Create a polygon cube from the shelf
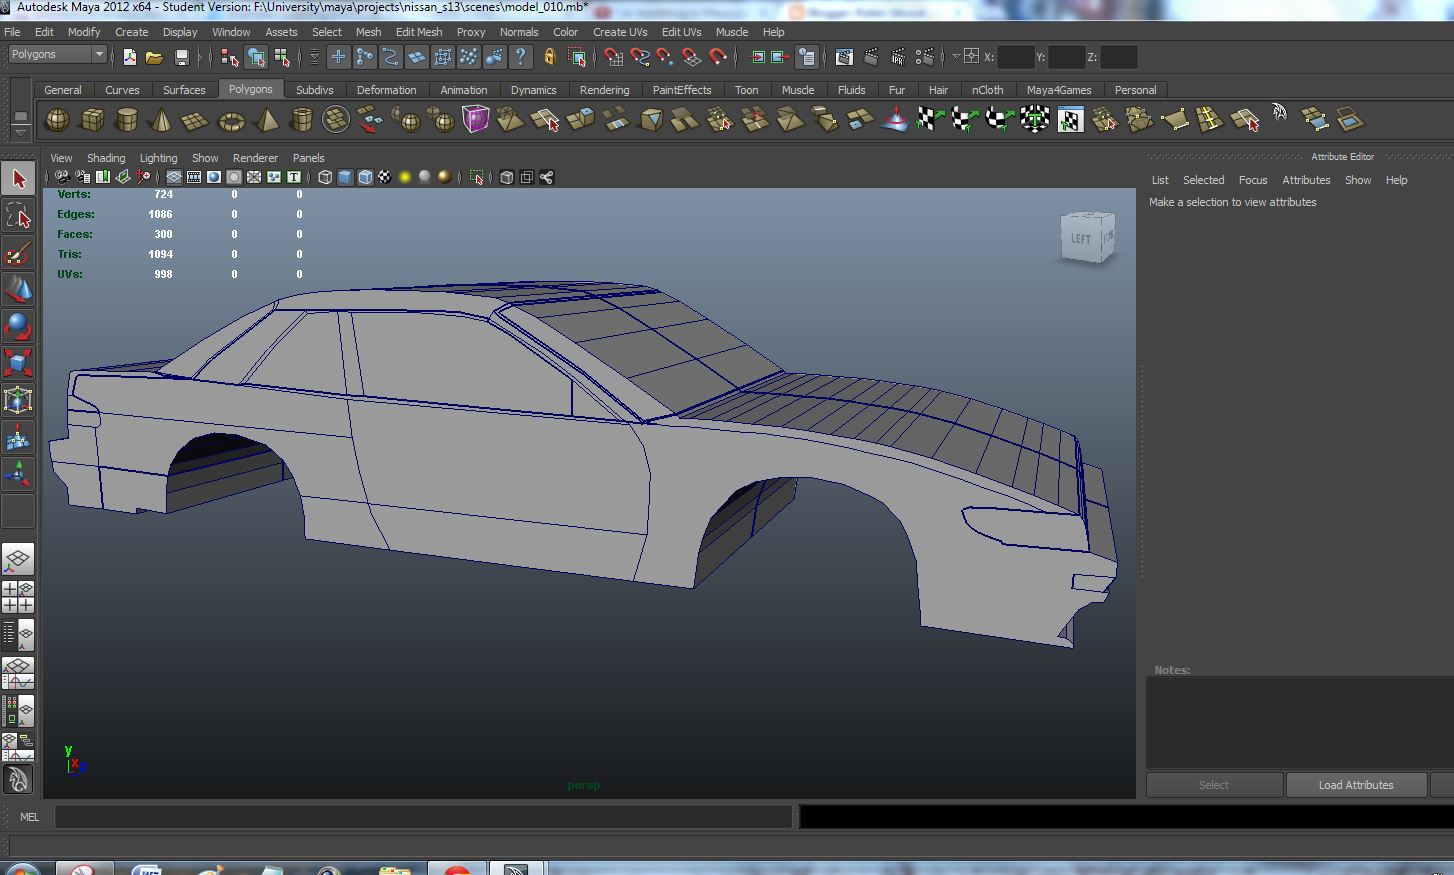The height and width of the screenshot is (875, 1454). 92,120
